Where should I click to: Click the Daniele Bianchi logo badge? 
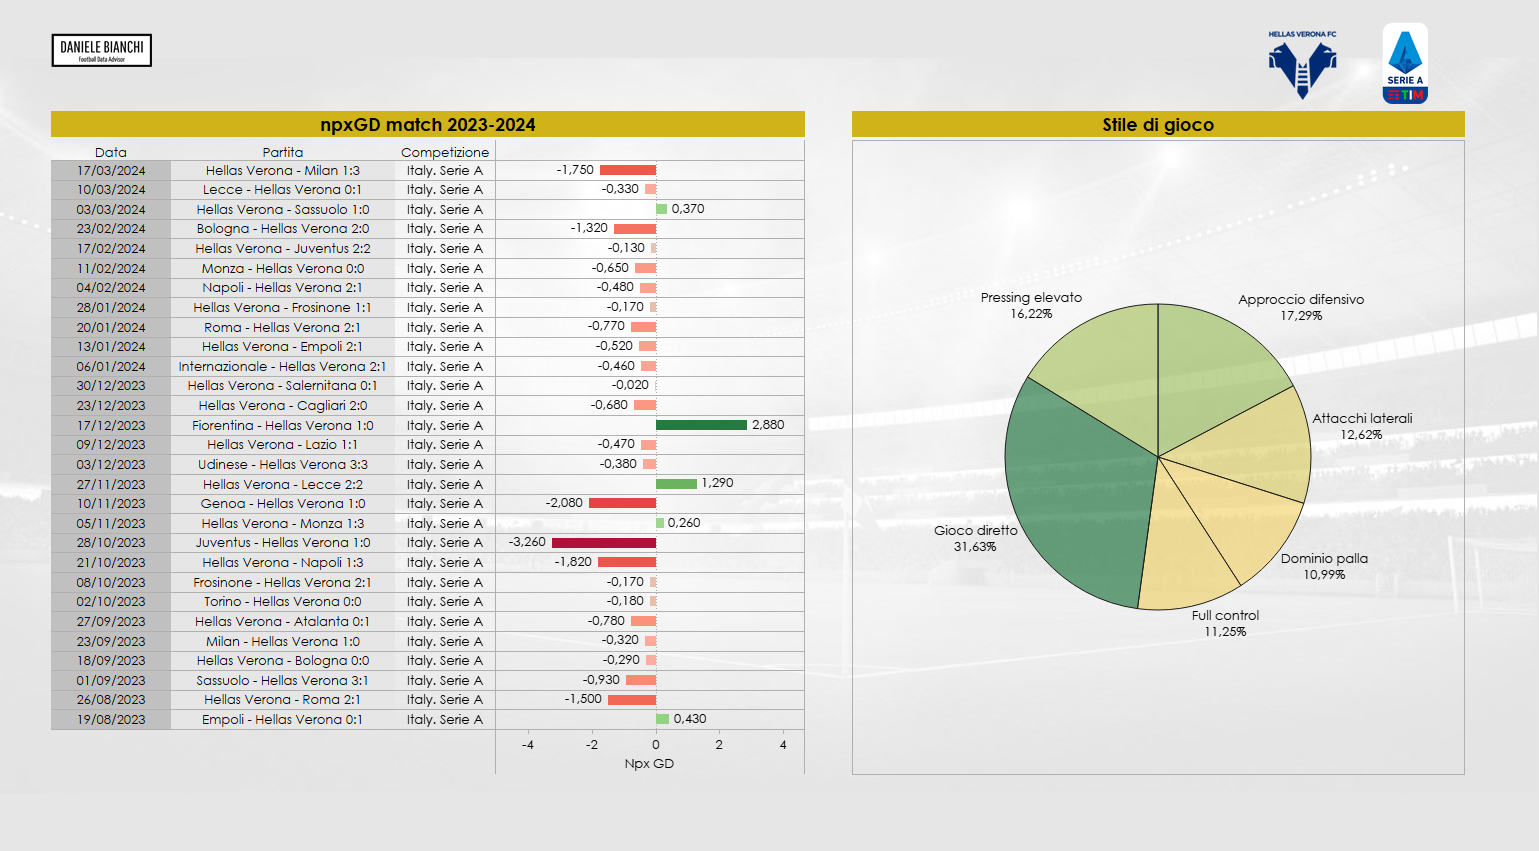[100, 50]
